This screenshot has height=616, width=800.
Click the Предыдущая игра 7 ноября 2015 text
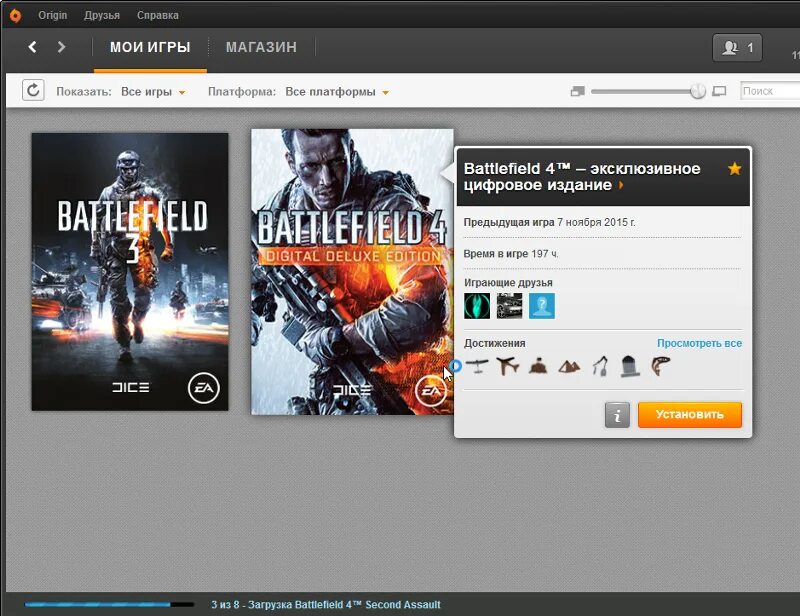549,223
